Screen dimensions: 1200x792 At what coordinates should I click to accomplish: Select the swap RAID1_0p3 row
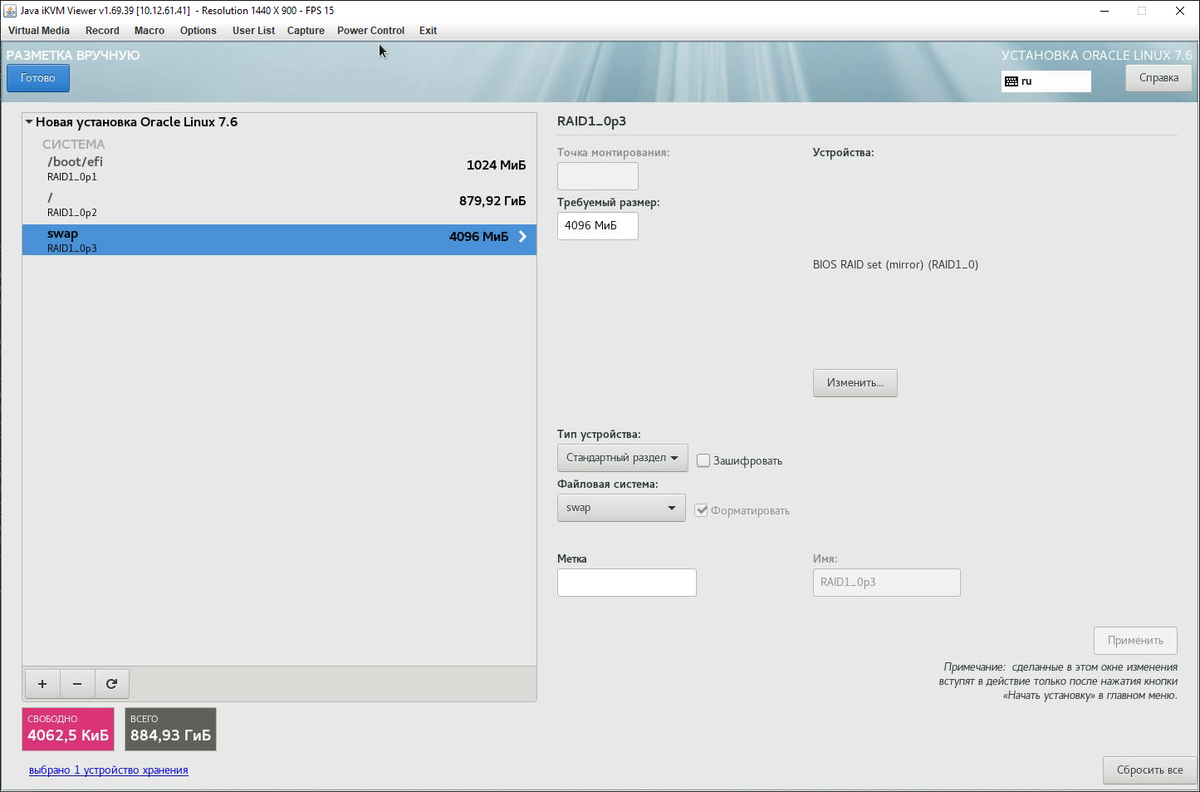(279, 240)
